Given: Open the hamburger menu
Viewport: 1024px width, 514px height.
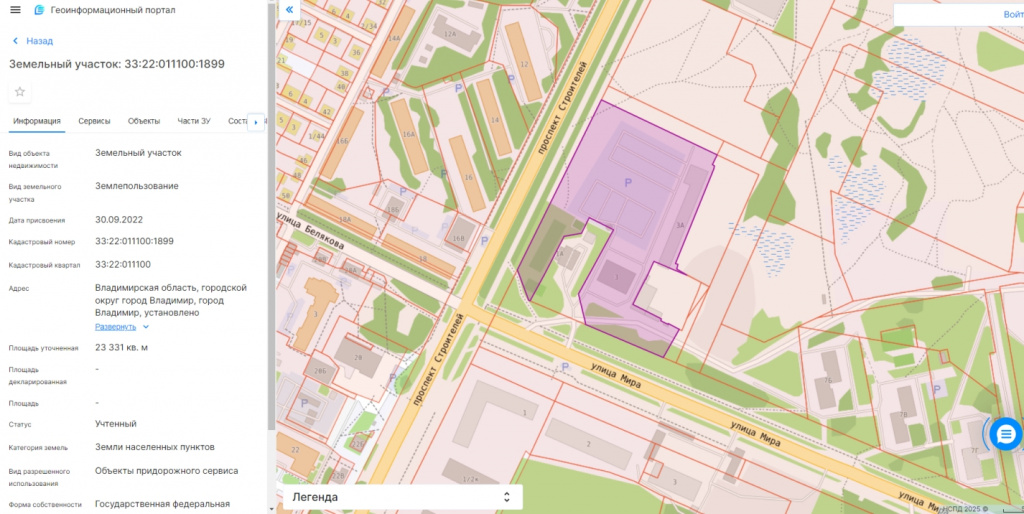Looking at the screenshot, I should tap(14, 10).
